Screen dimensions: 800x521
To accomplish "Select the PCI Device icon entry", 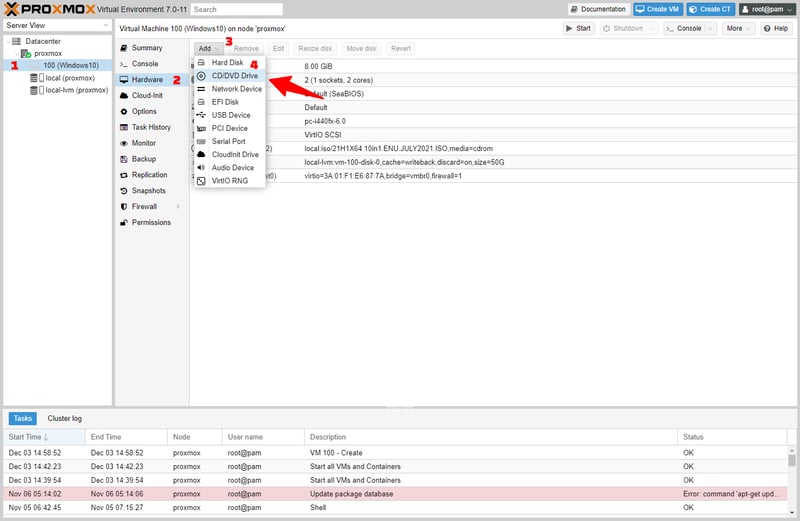I will click(201, 128).
